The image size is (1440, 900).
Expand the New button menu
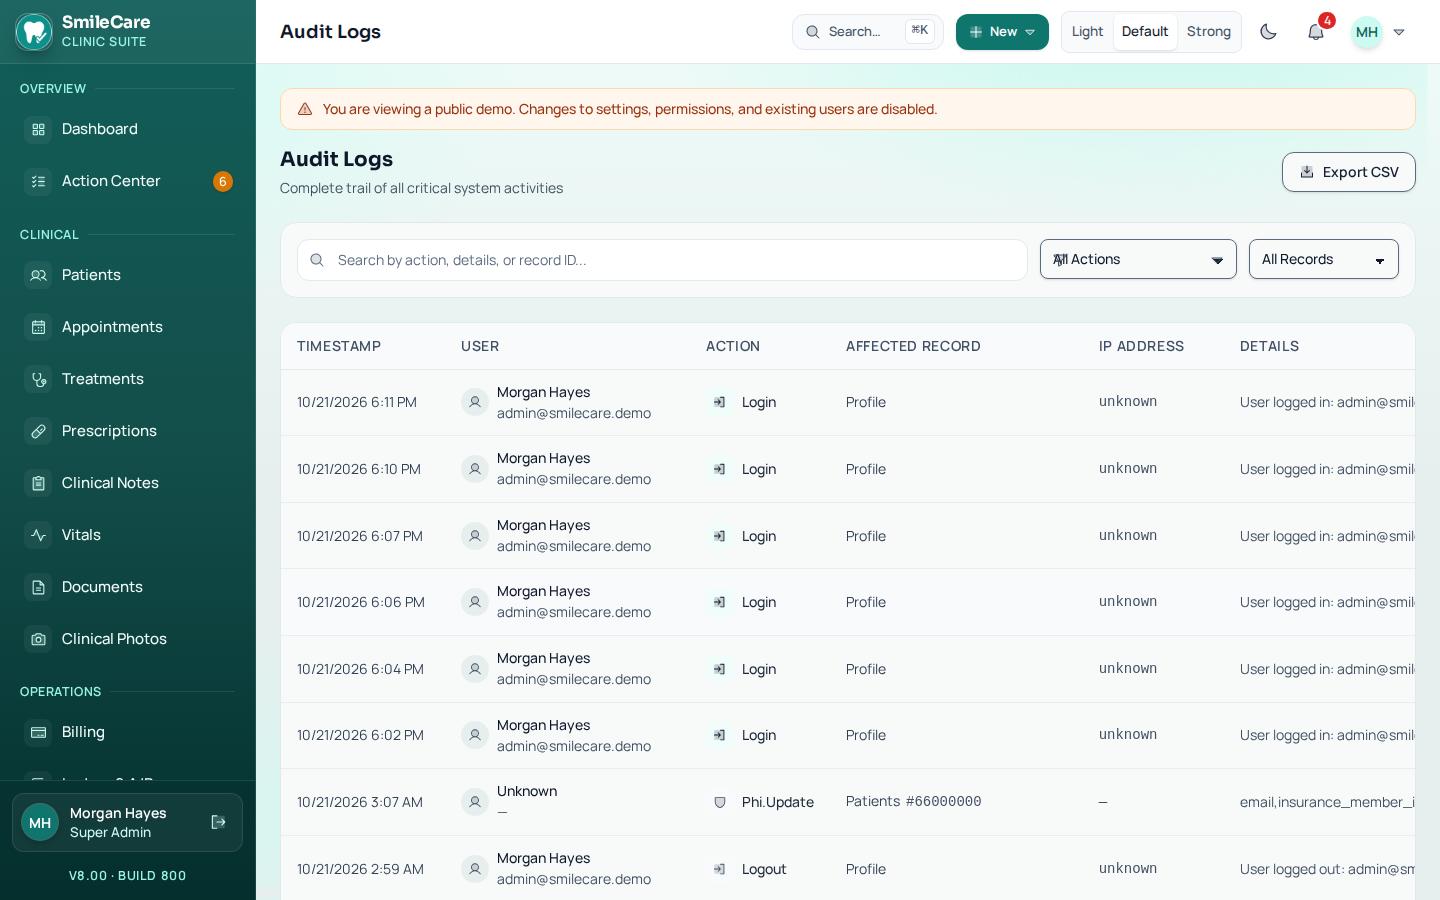click(x=1002, y=32)
